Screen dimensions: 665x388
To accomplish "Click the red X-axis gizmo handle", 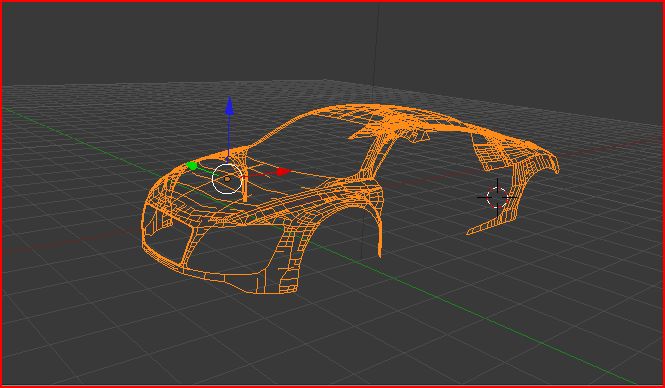I will [x=282, y=172].
